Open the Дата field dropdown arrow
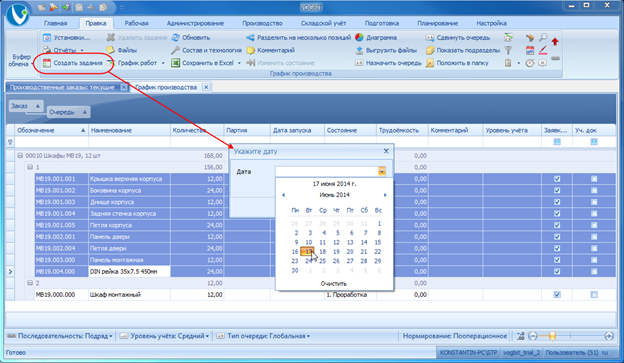The width and height of the screenshot is (624, 363). coord(382,172)
